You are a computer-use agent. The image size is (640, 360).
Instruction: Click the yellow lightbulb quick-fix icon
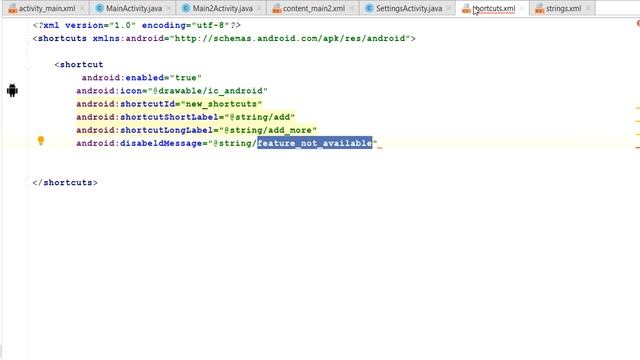click(x=41, y=141)
